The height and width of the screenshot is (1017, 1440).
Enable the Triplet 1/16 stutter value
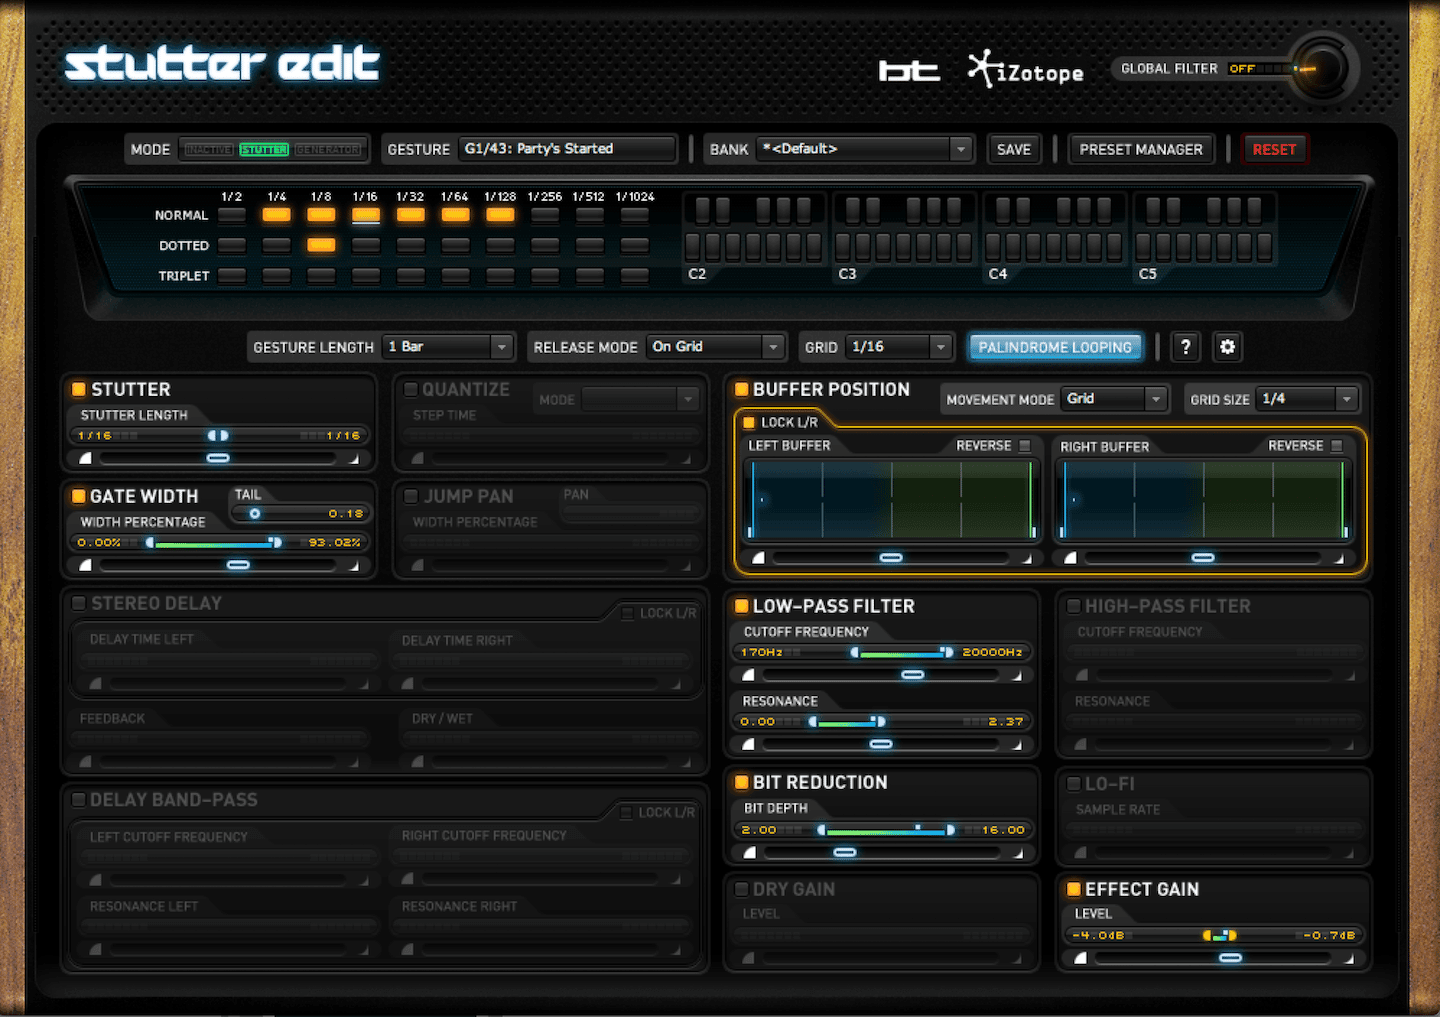(366, 275)
